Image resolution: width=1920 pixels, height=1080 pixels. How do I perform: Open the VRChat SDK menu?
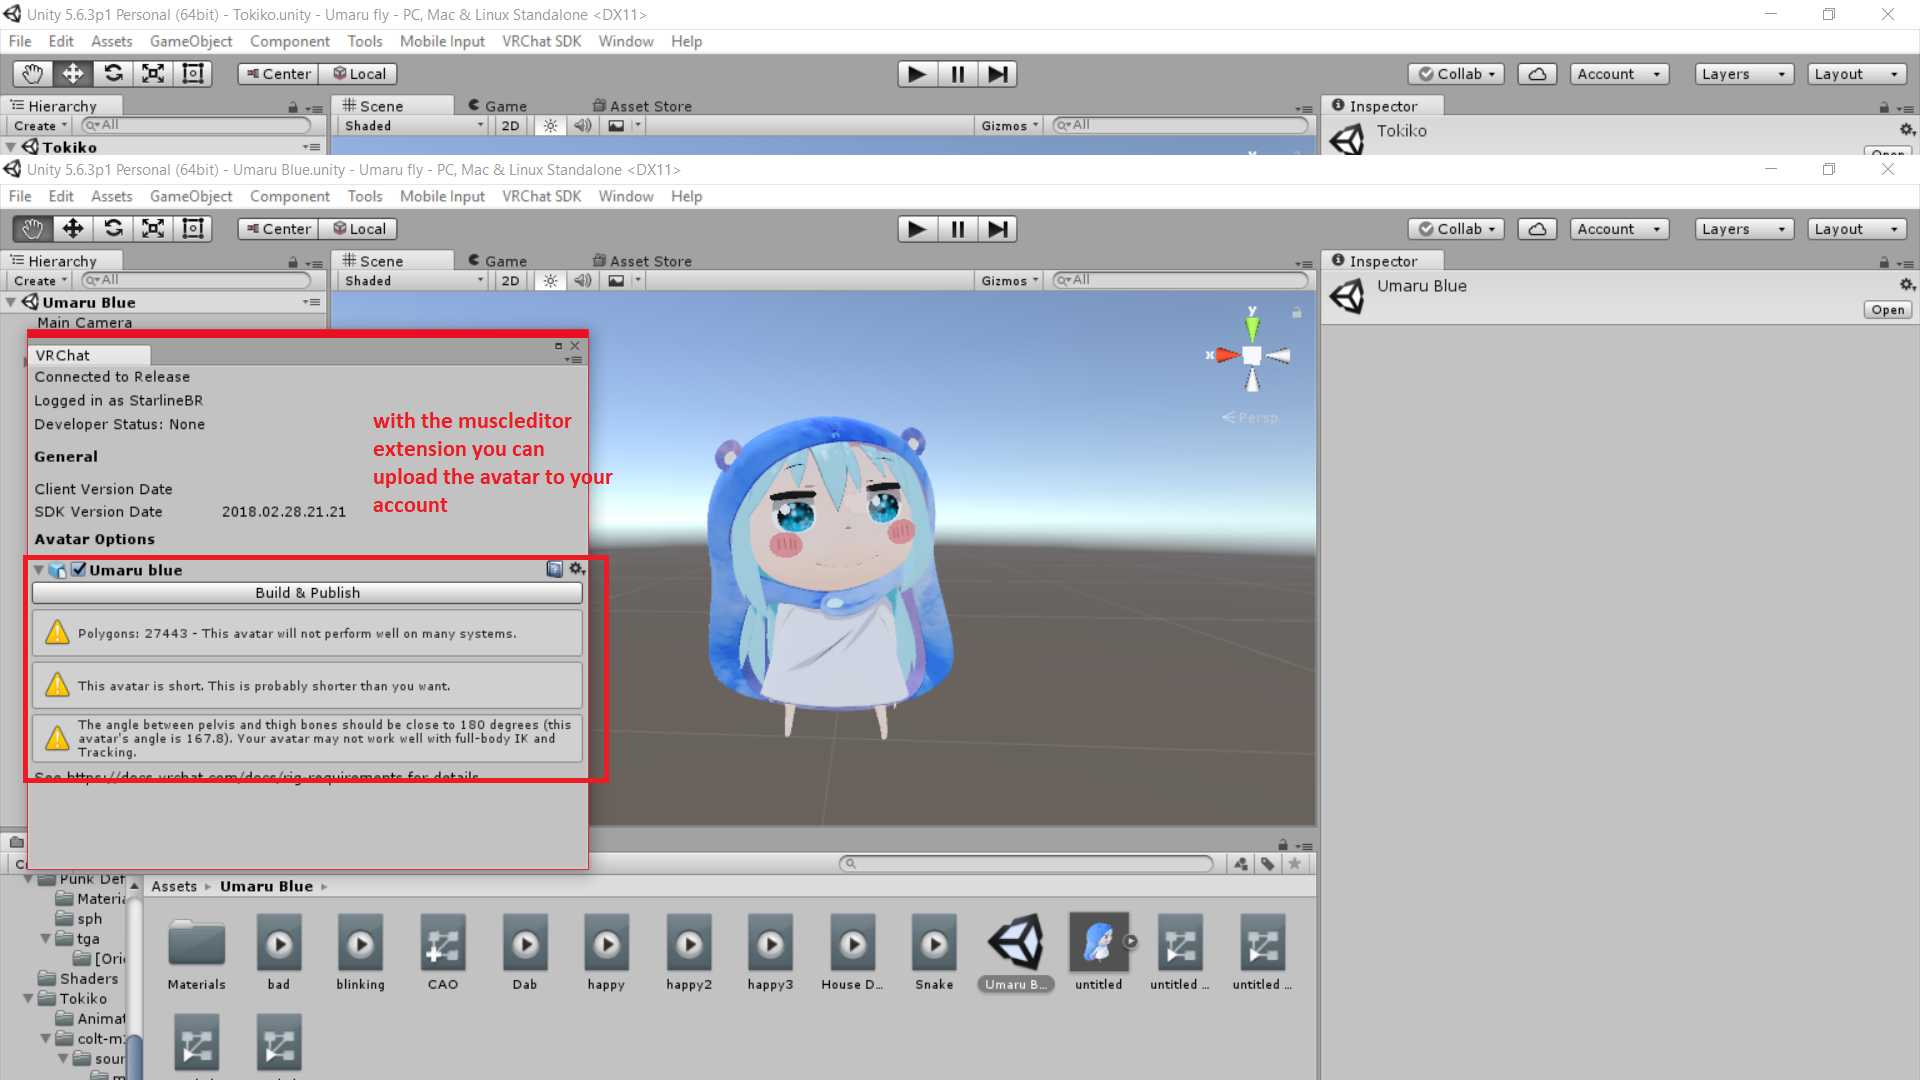541,196
